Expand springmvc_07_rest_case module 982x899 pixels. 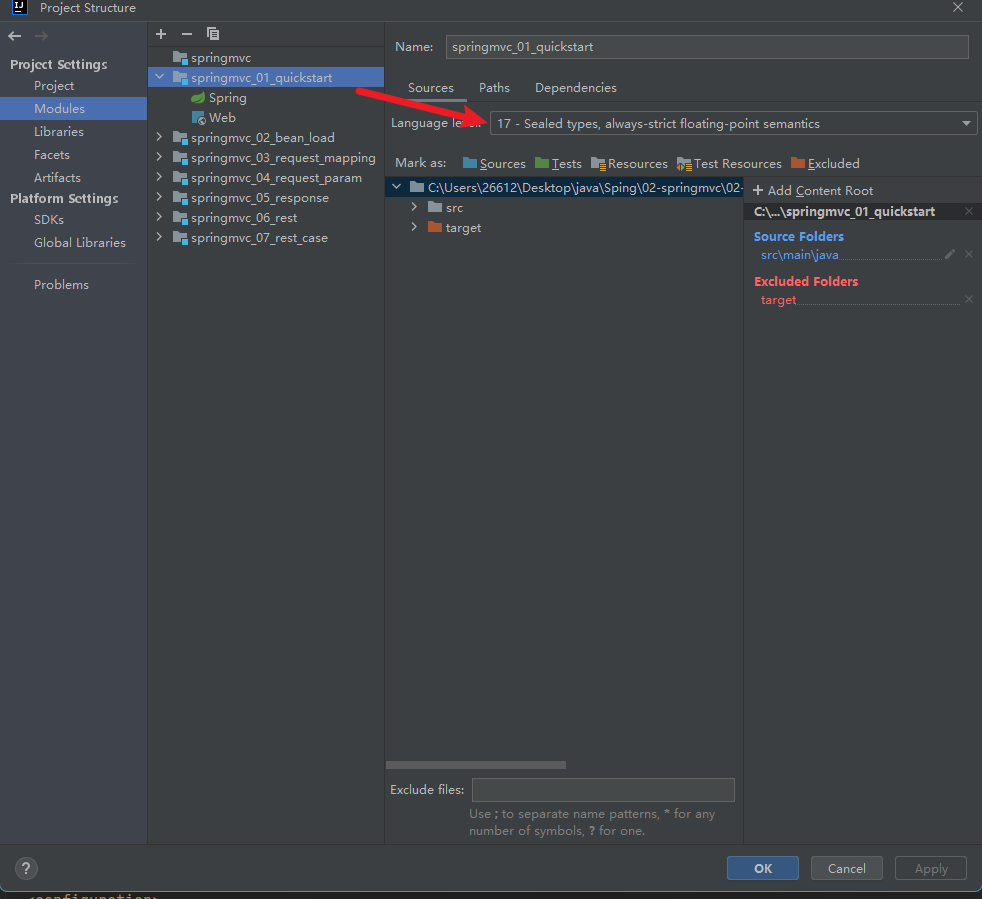159,237
